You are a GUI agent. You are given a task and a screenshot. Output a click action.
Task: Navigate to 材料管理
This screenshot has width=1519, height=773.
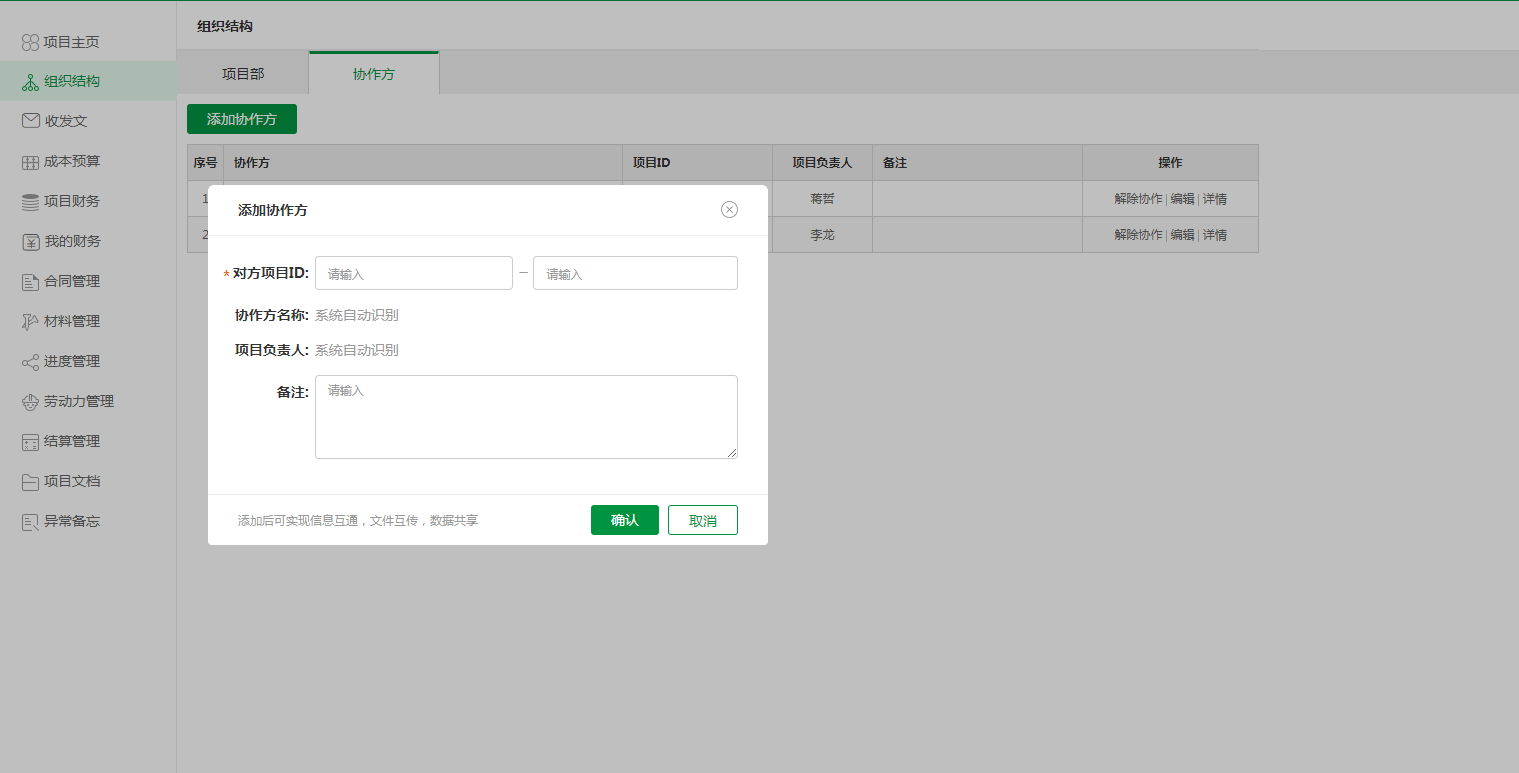click(88, 321)
